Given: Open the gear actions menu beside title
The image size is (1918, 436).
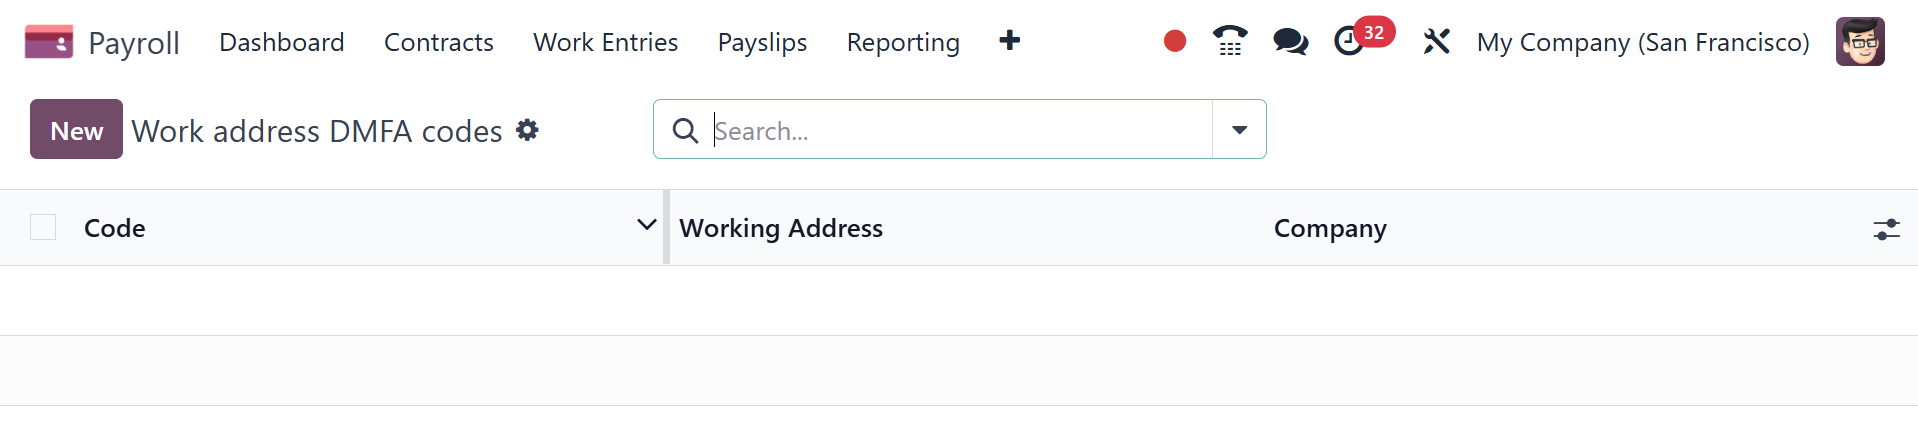Looking at the screenshot, I should [527, 130].
